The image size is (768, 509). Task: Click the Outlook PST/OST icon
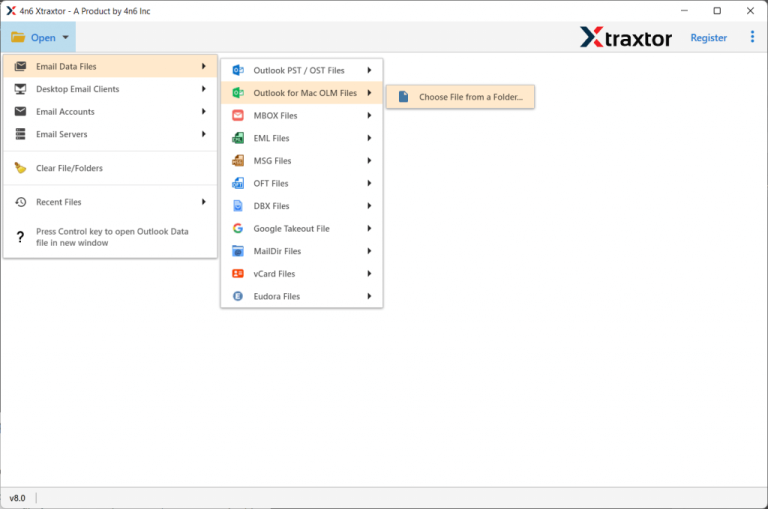(238, 70)
